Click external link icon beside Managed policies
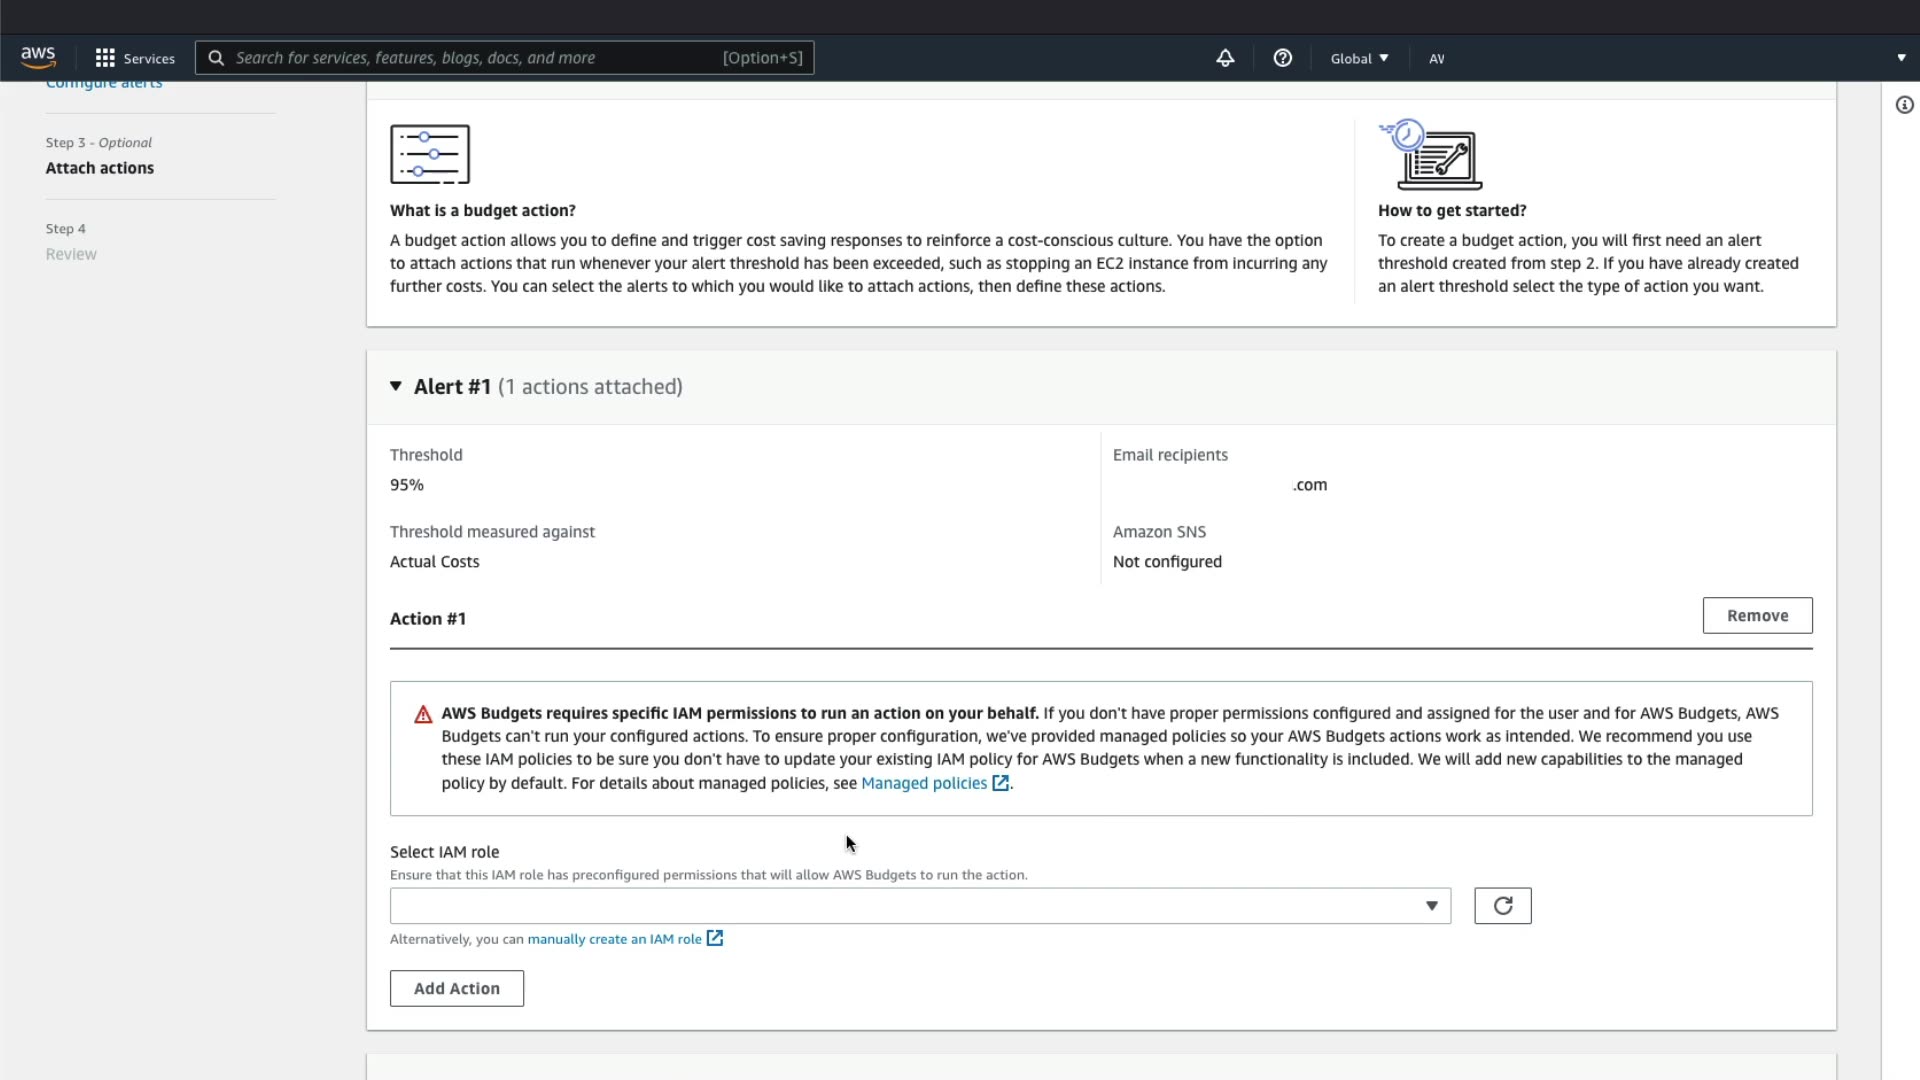Image resolution: width=1920 pixels, height=1080 pixels. (x=1000, y=783)
